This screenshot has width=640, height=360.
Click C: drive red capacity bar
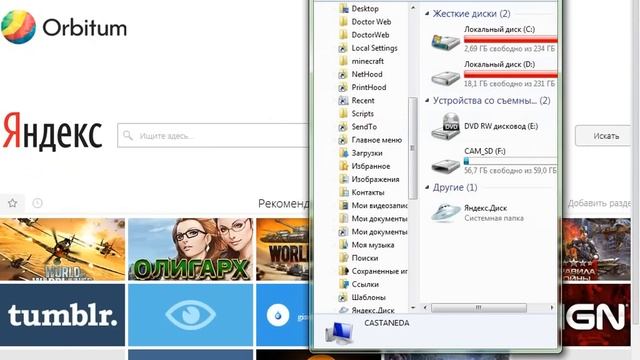pos(511,40)
